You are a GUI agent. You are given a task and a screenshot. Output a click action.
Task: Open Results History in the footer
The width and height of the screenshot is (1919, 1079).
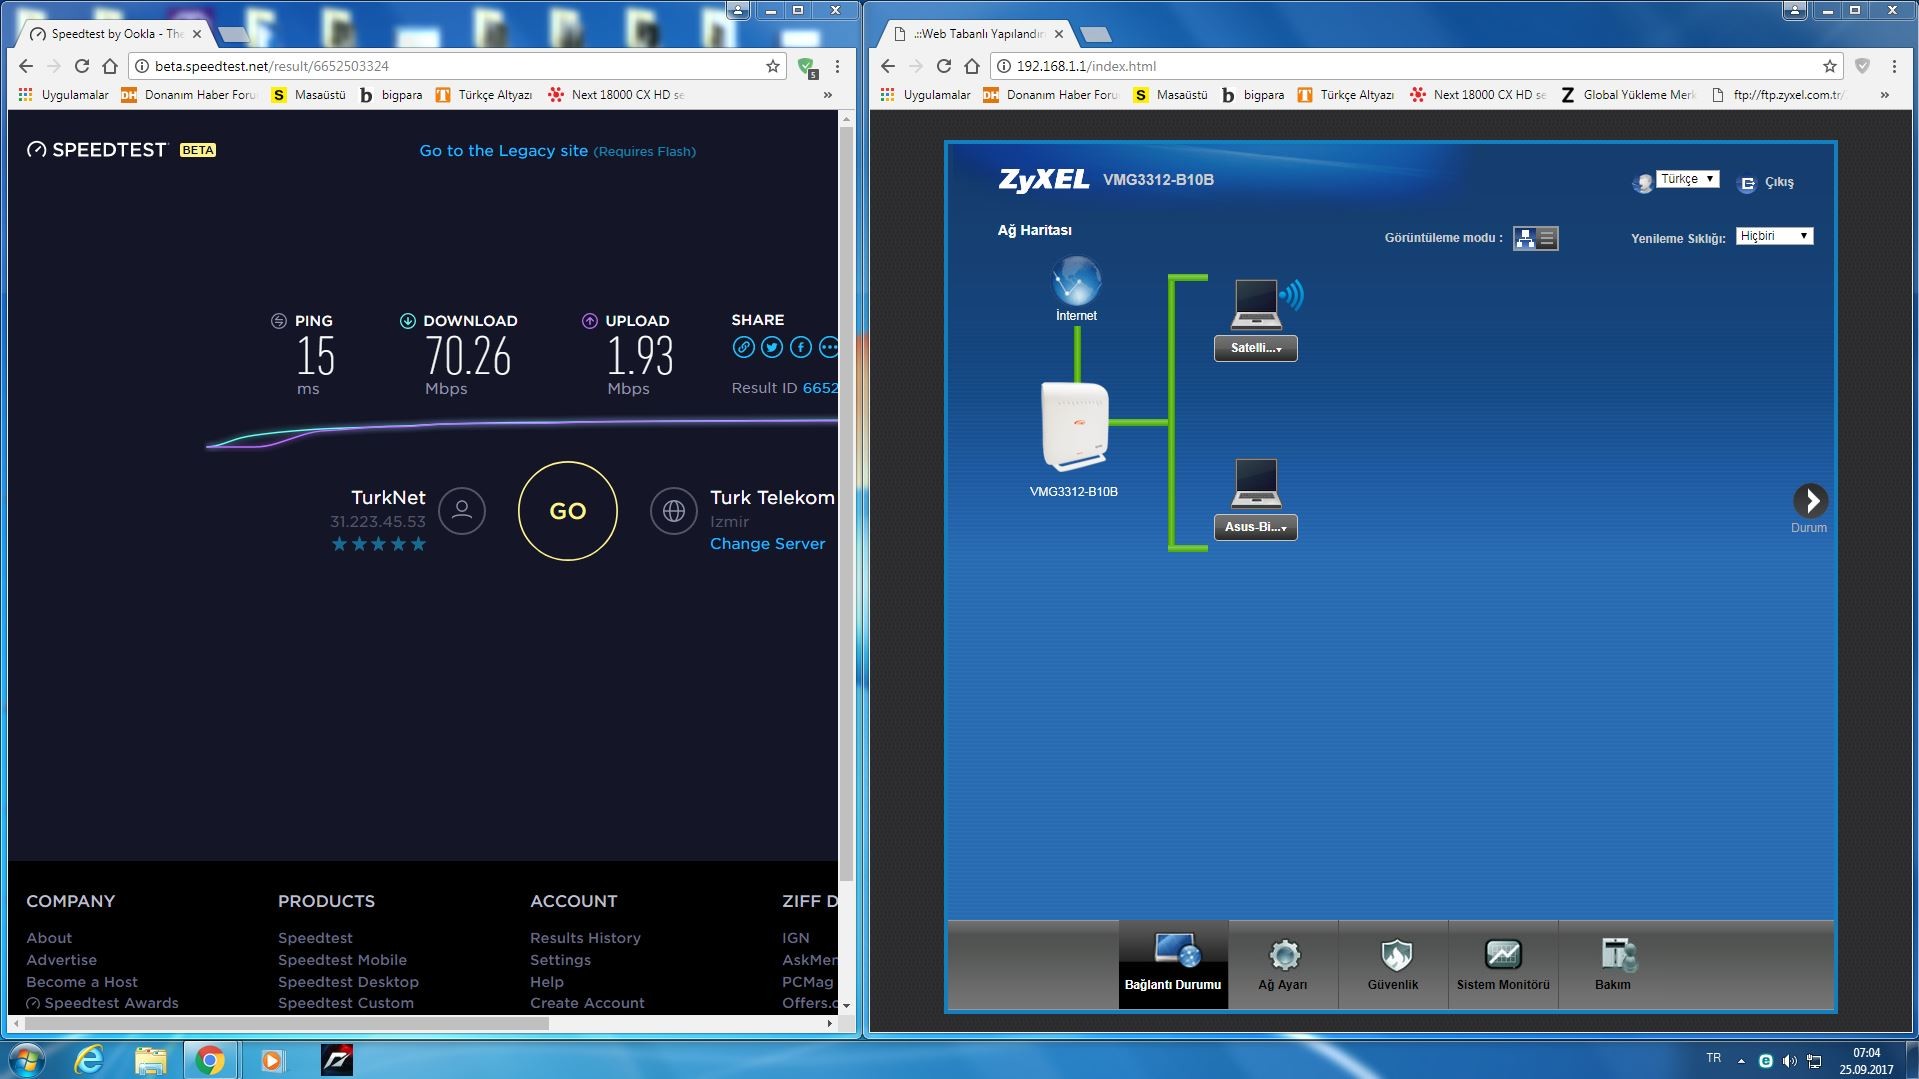click(x=585, y=938)
